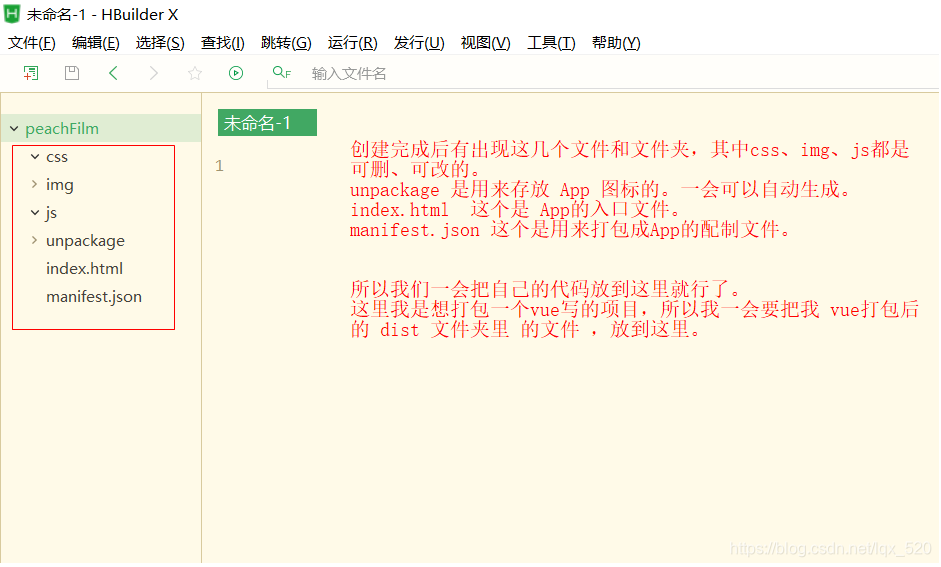Viewport: 941px width, 567px height.
Task: Select the peachFilm project root
Action: pyautogui.click(x=101, y=128)
